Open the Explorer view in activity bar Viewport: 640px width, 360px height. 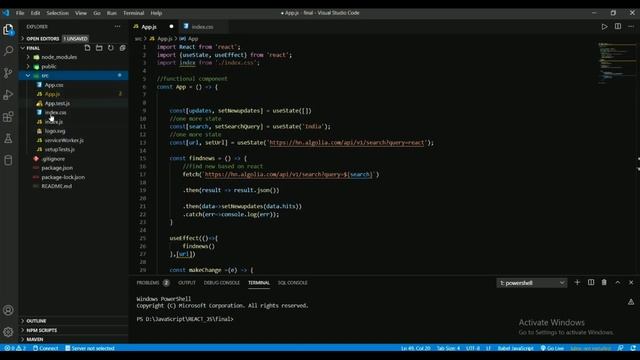pos(8,29)
